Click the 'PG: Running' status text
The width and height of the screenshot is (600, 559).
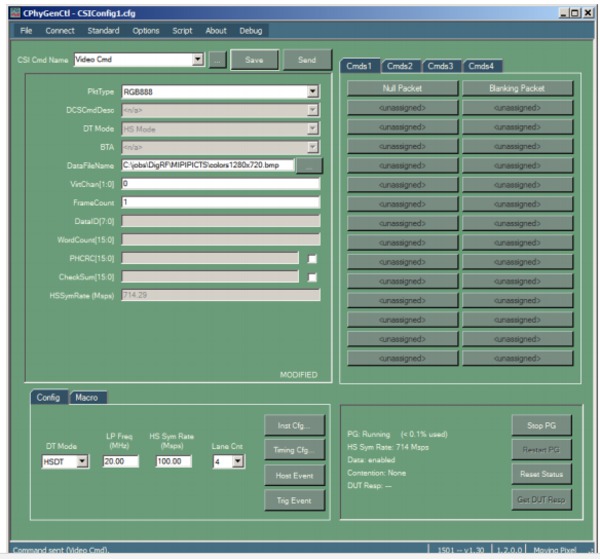click(x=368, y=434)
